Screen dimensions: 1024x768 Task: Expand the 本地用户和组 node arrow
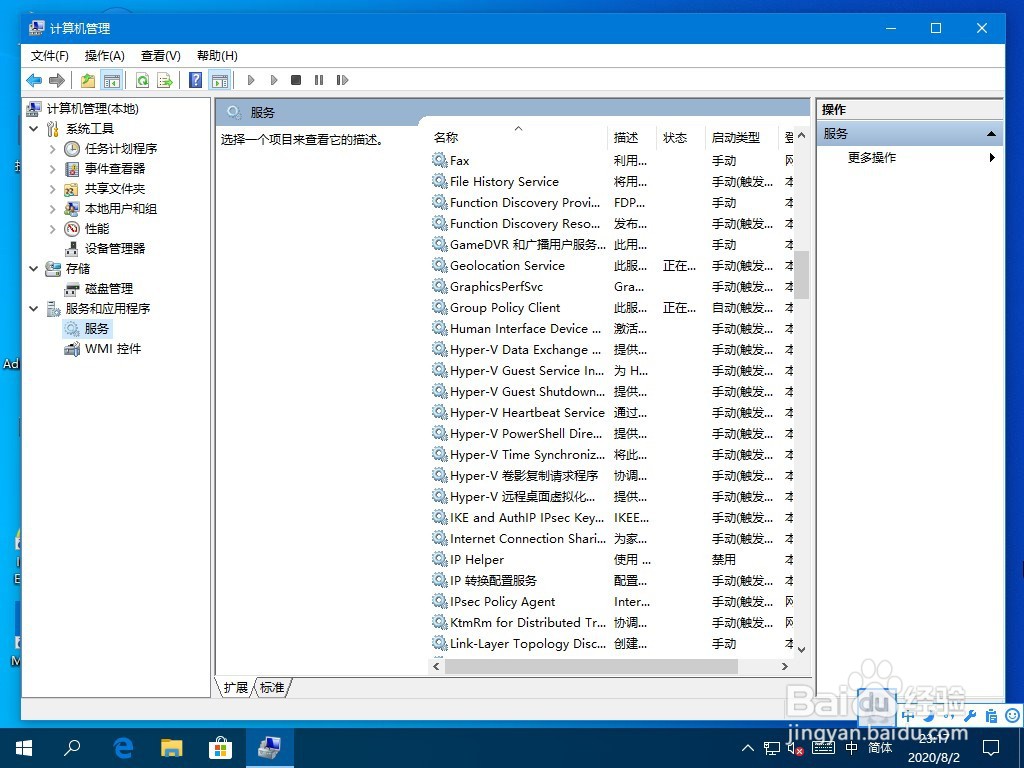53,209
